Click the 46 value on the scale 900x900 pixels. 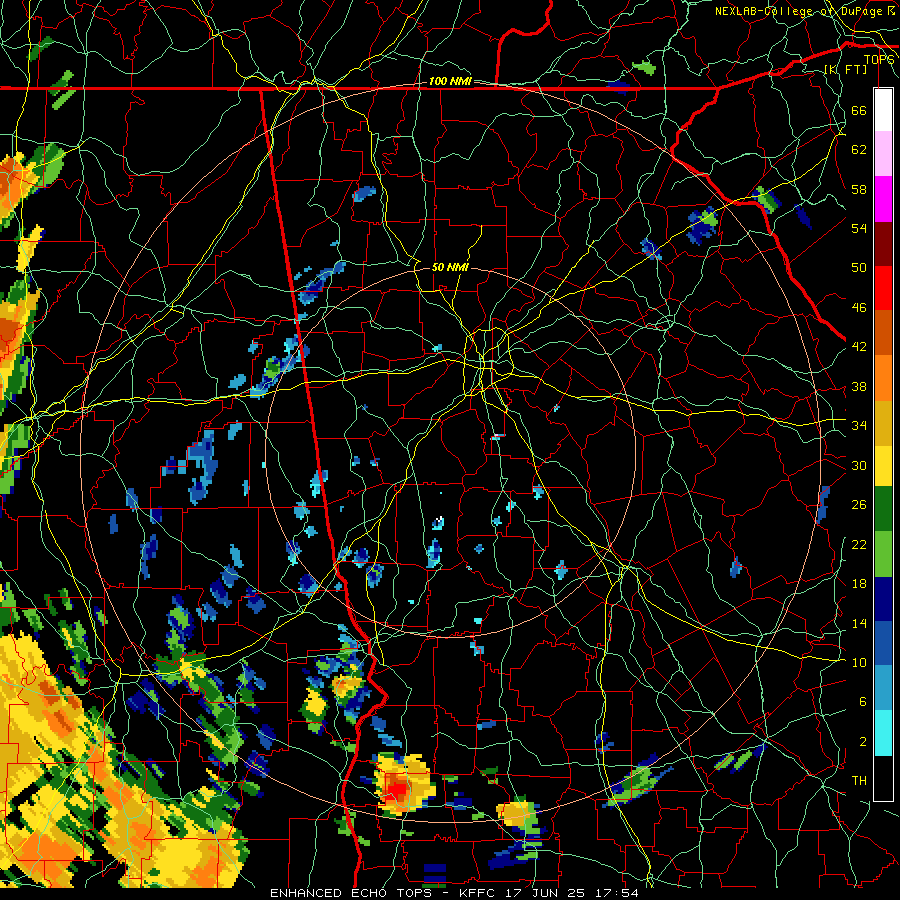click(x=859, y=307)
